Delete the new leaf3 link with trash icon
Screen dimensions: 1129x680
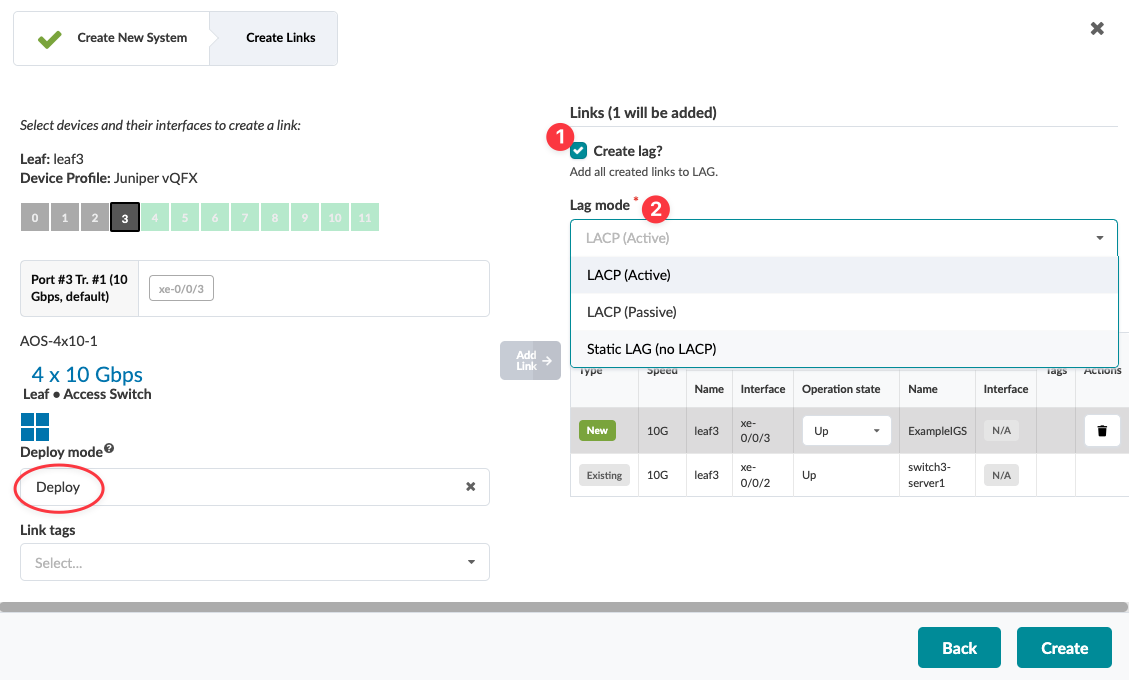[1102, 431]
